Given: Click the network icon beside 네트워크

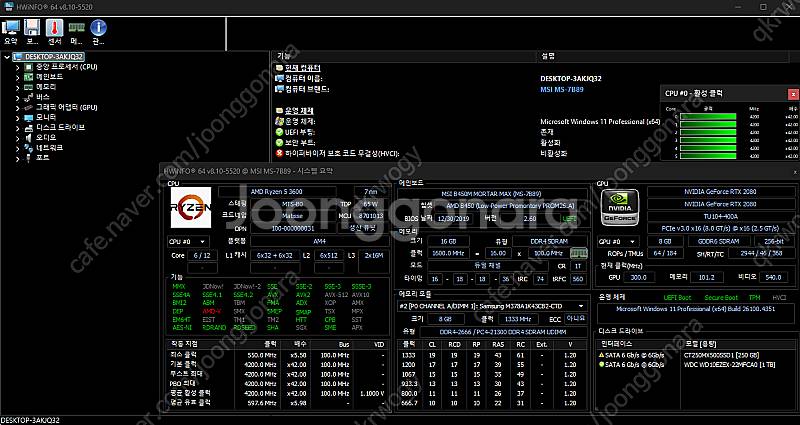Looking at the screenshot, I should tap(29, 148).
